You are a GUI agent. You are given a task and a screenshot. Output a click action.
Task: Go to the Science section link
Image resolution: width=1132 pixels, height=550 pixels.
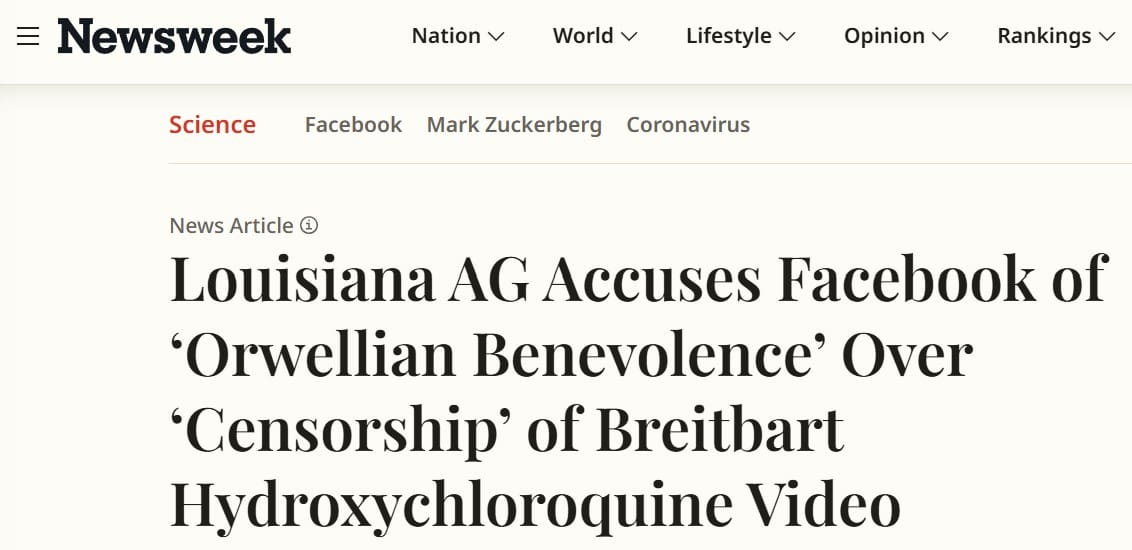pyautogui.click(x=212, y=125)
